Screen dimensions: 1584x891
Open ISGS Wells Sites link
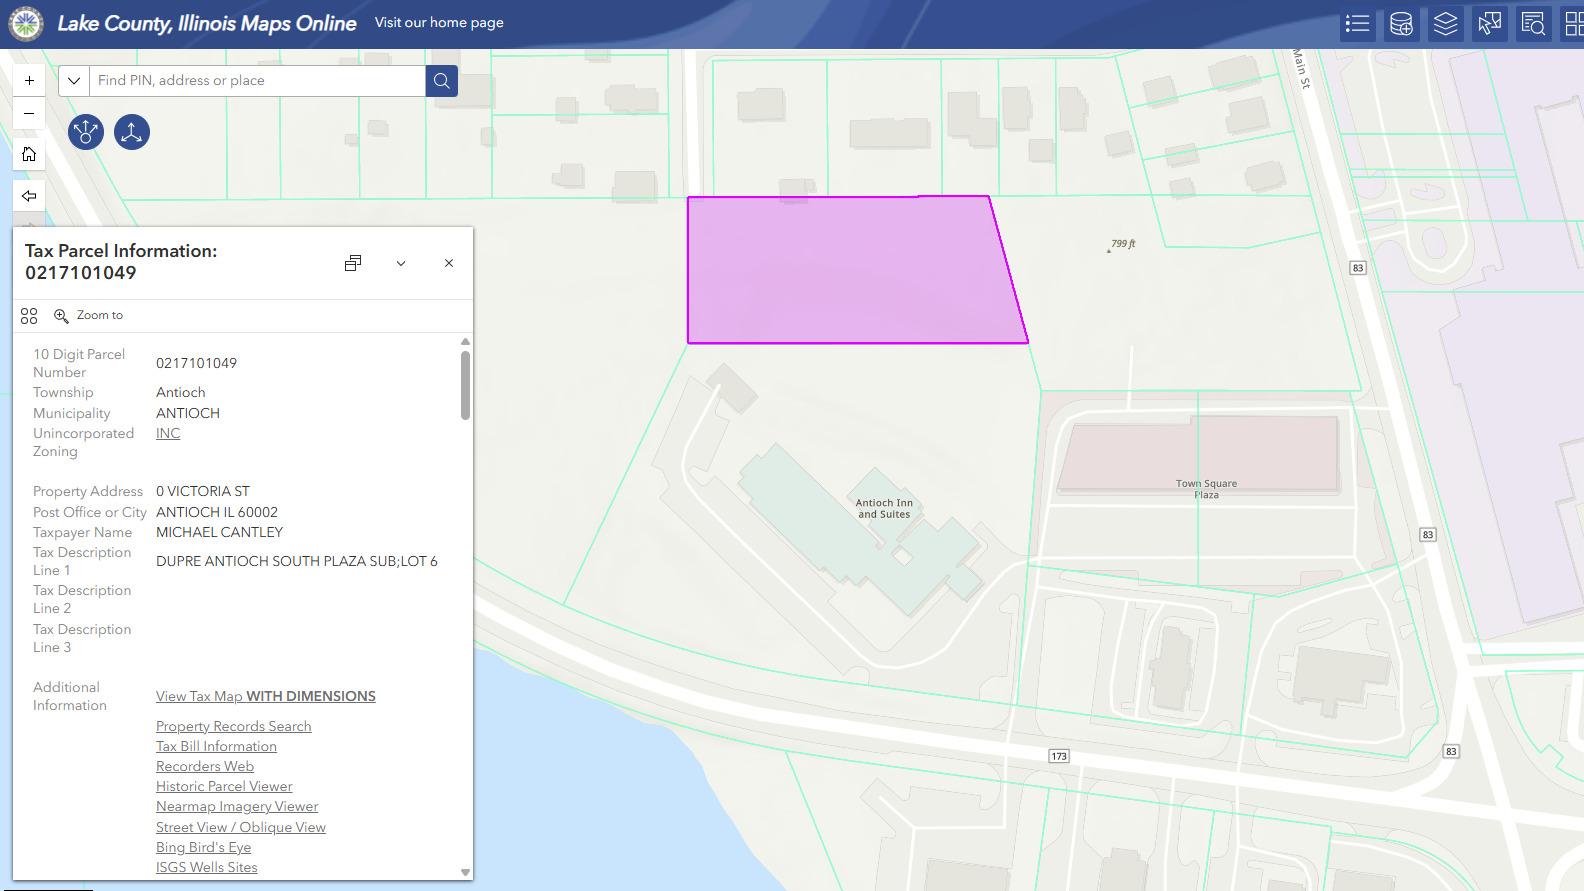click(x=206, y=867)
